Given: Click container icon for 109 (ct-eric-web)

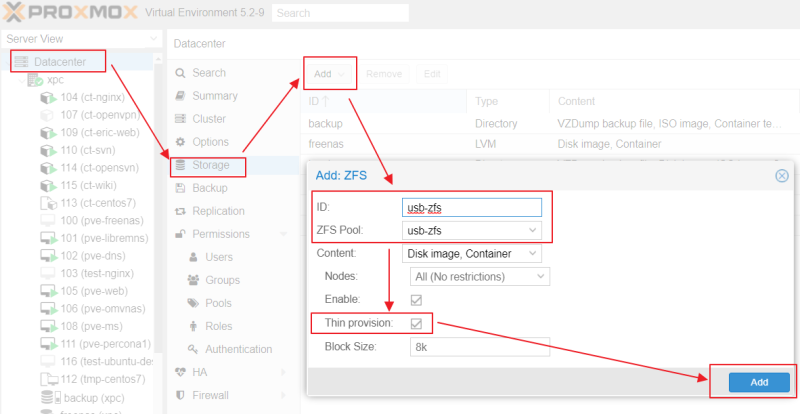Looking at the screenshot, I should (x=48, y=133).
